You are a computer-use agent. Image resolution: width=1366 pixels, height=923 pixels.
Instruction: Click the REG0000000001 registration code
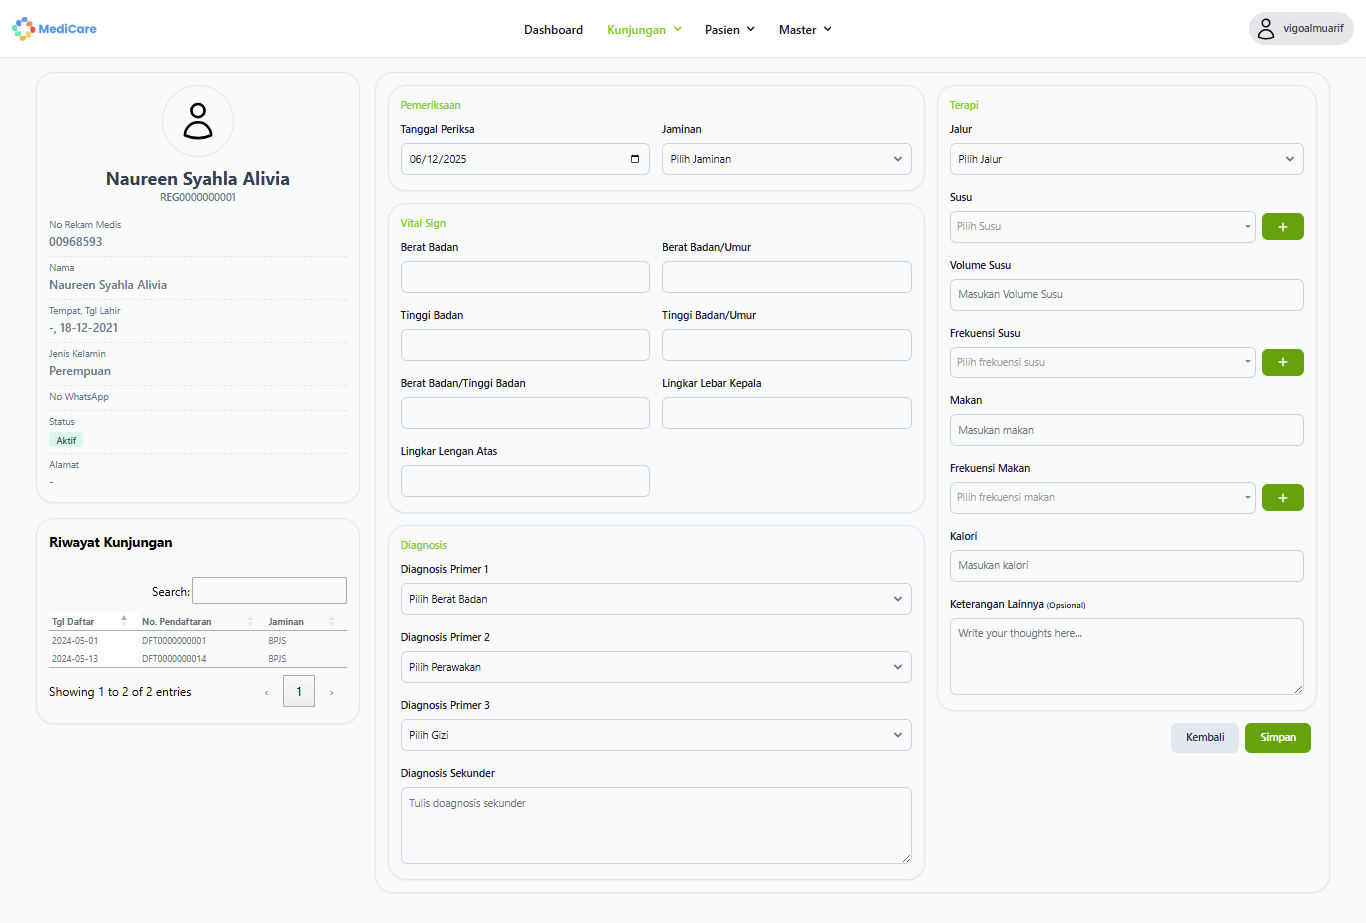pyautogui.click(x=198, y=198)
